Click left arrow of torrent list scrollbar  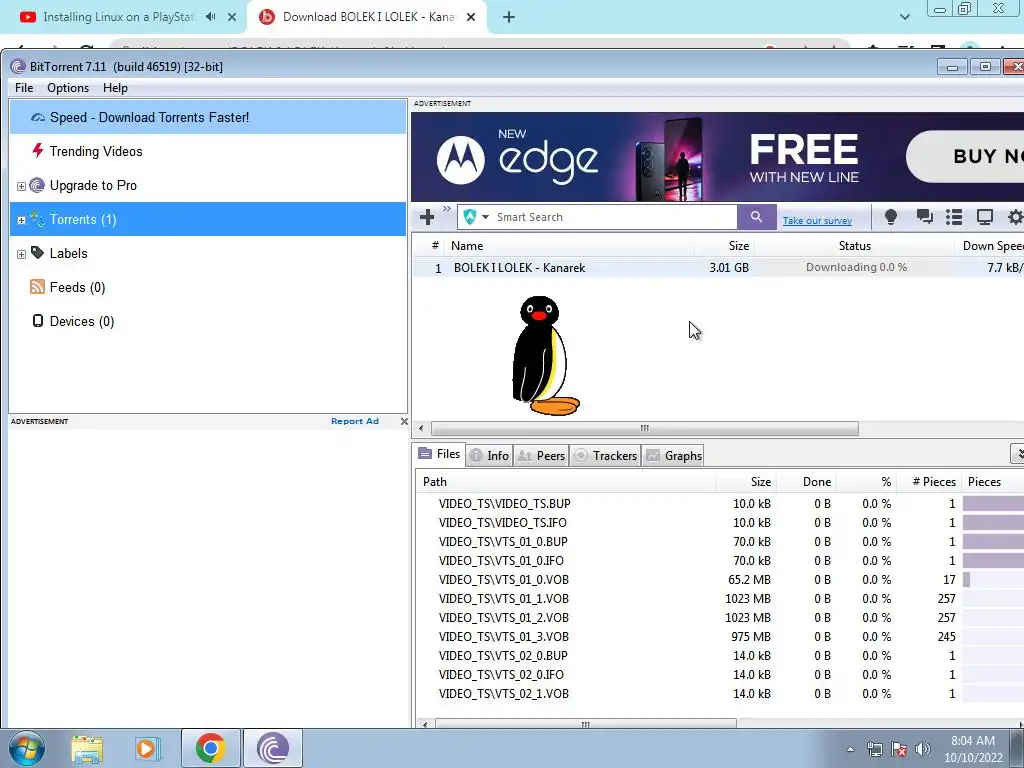(x=421, y=428)
